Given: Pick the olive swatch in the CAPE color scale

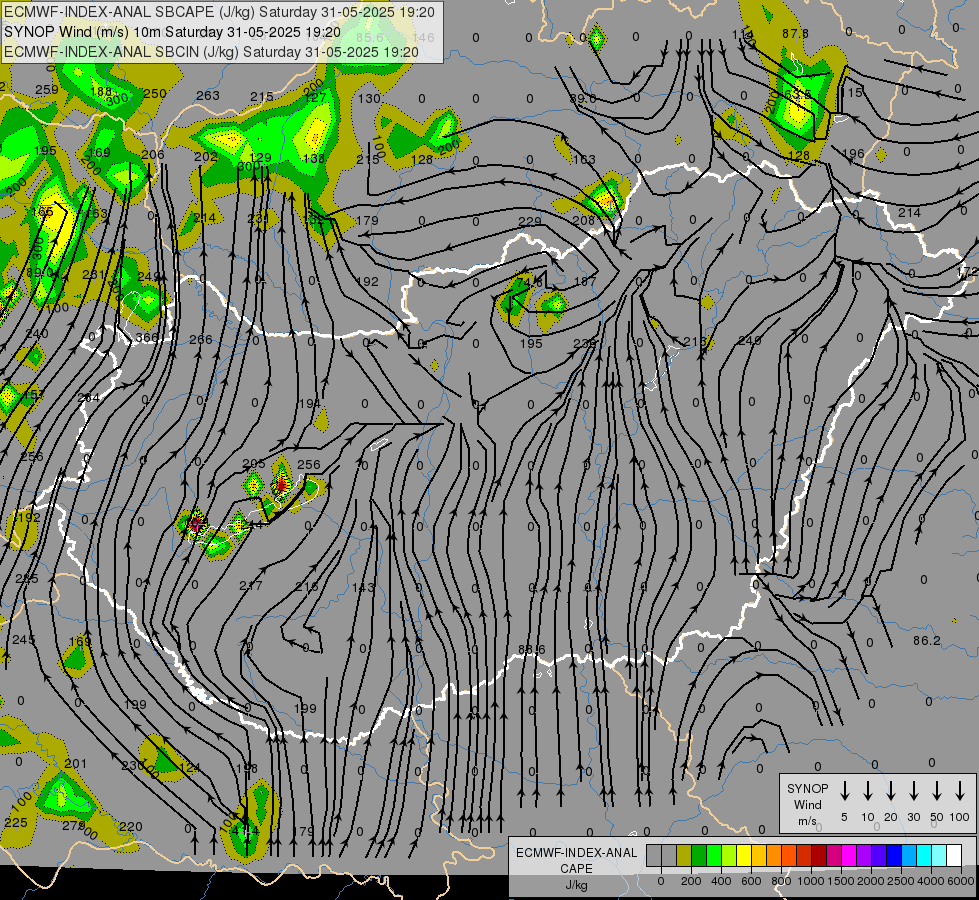Looking at the screenshot, I should 684,855.
